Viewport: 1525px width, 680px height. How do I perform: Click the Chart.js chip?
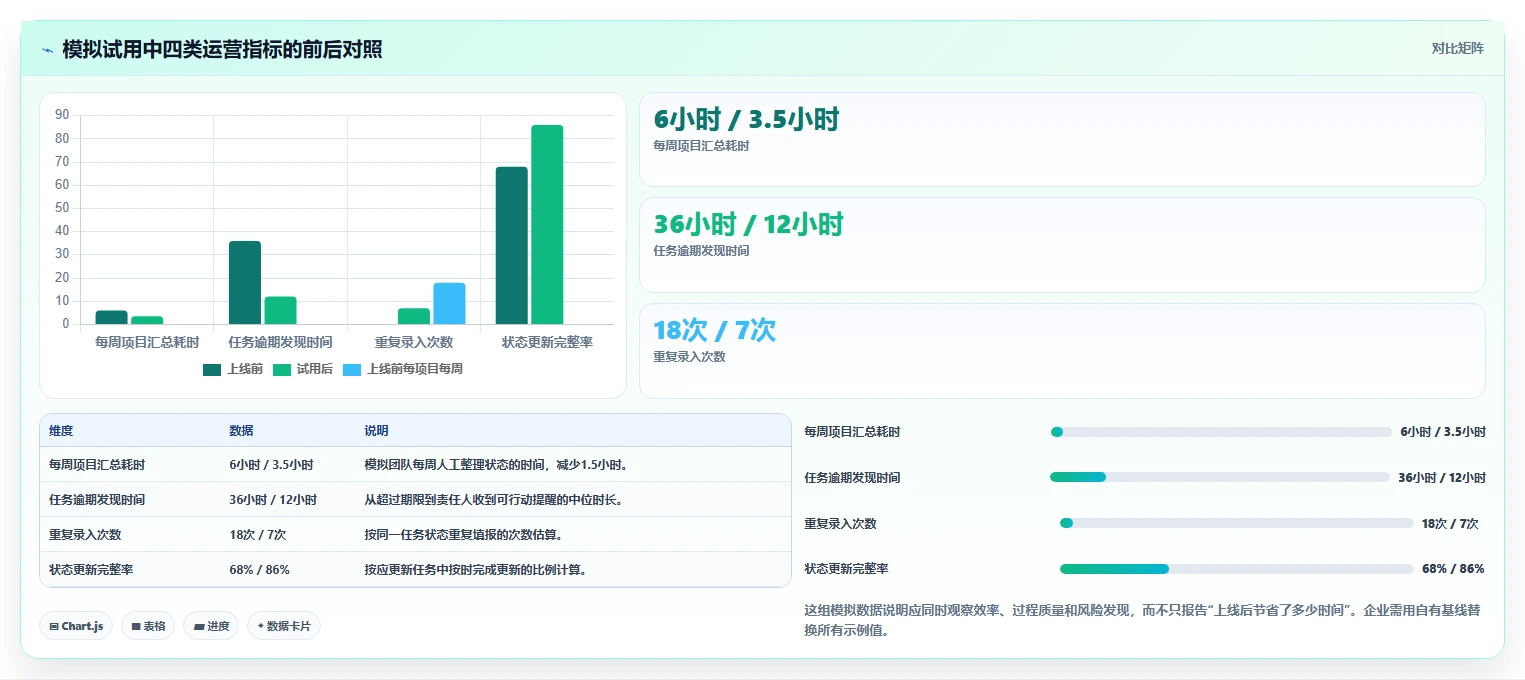point(76,626)
